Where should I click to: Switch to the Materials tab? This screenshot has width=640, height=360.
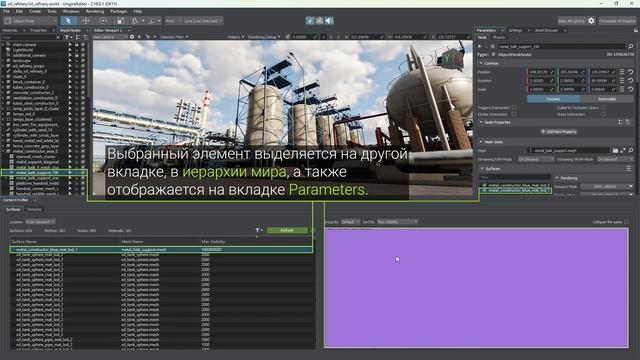[x=10, y=30]
